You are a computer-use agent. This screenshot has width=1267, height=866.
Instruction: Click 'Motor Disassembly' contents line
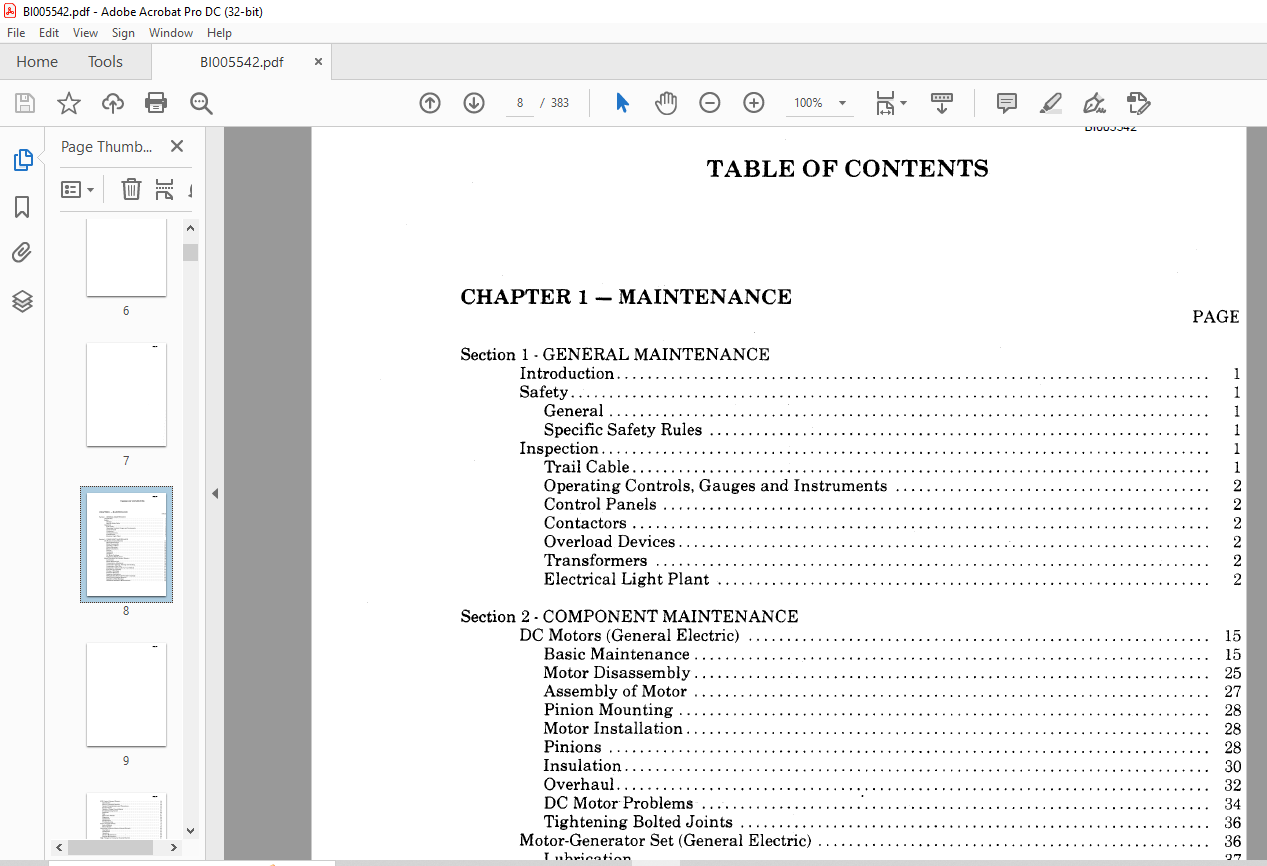[x=617, y=673]
